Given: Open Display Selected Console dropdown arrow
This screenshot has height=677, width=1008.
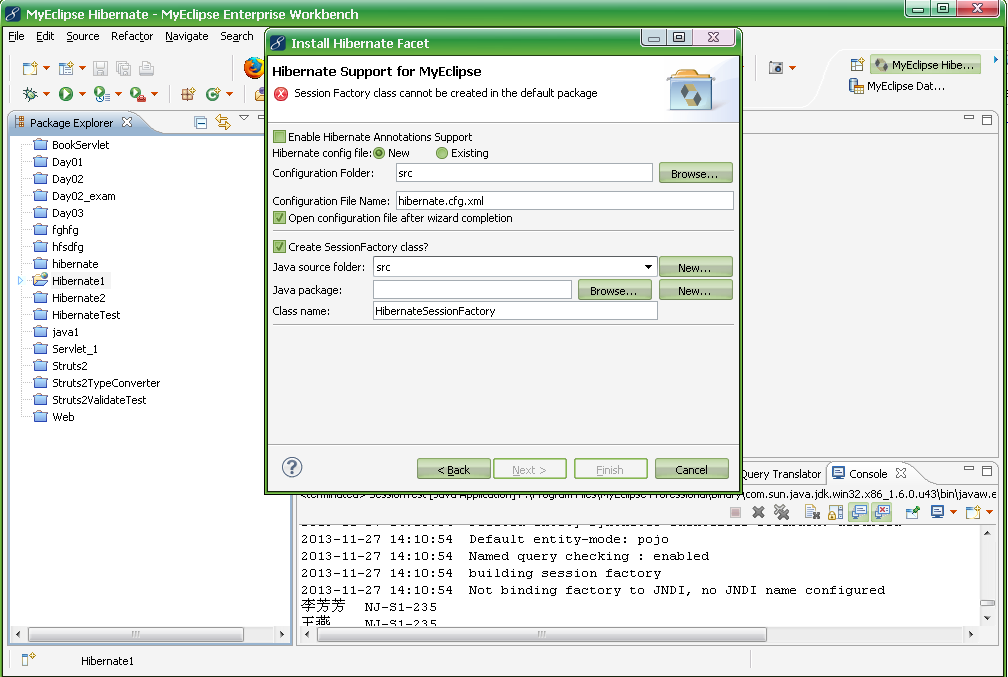Looking at the screenshot, I should [953, 512].
